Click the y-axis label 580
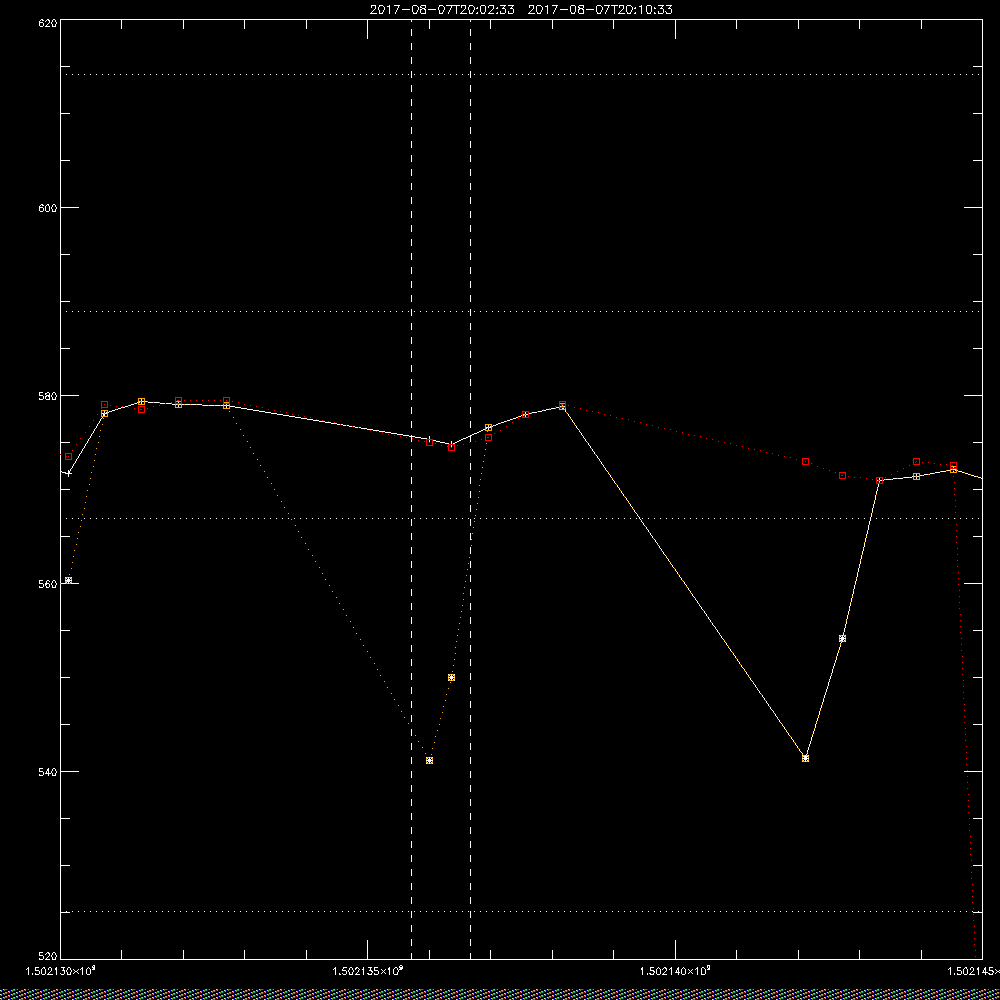 [x=48, y=396]
